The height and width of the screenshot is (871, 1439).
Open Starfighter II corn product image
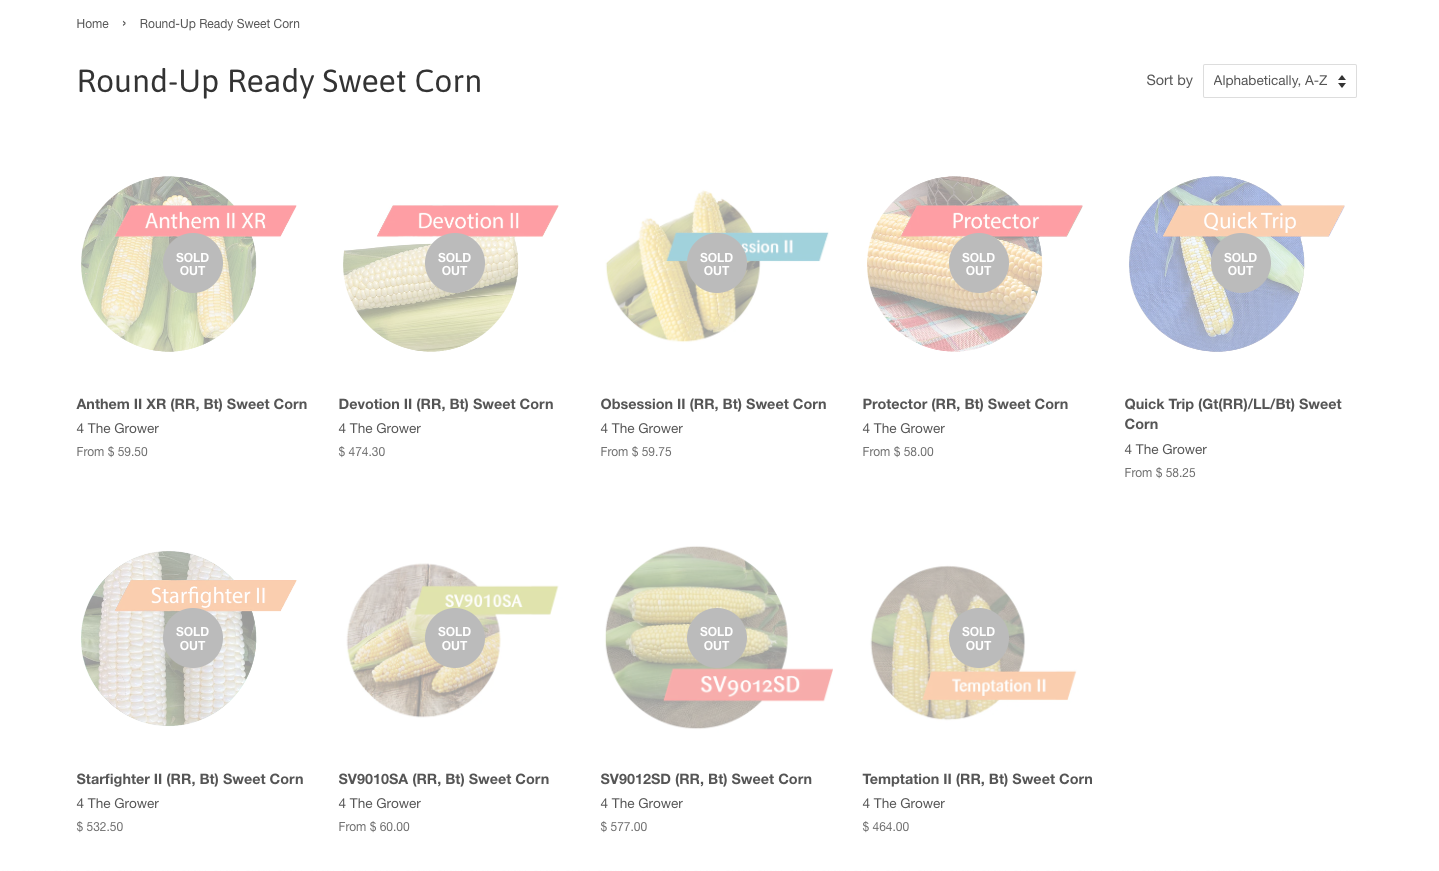[170, 665]
